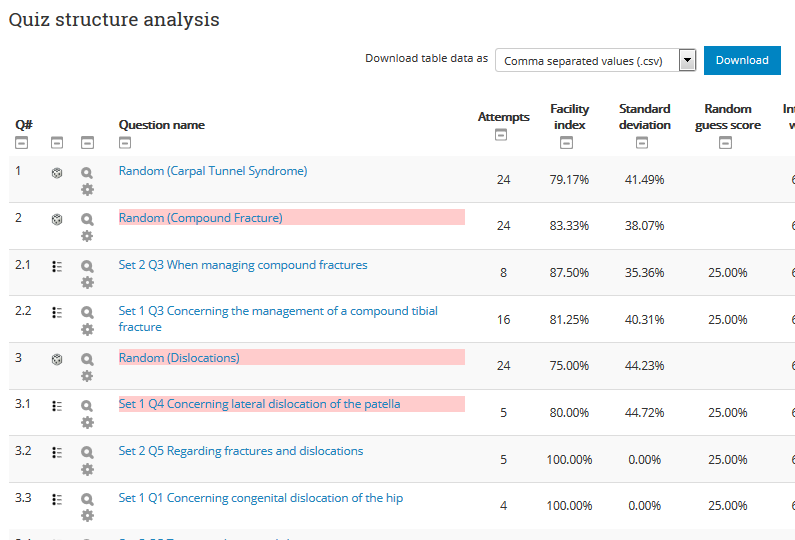Click 25.00% random guess score in row 2.1
The image size is (795, 540).
[728, 273]
